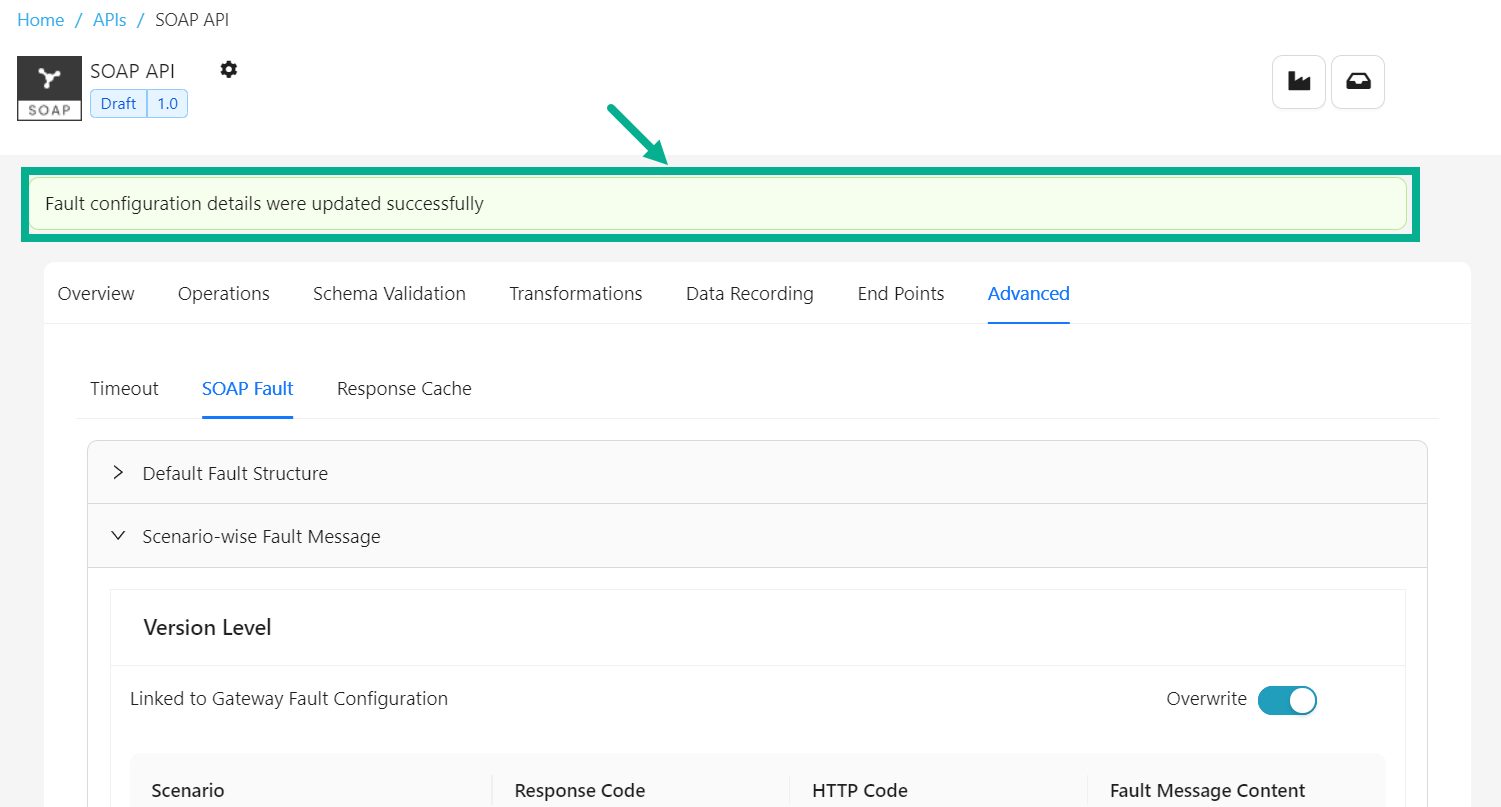Open the Schema Validation tab
Viewport: 1501px width, 807px height.
tap(389, 294)
